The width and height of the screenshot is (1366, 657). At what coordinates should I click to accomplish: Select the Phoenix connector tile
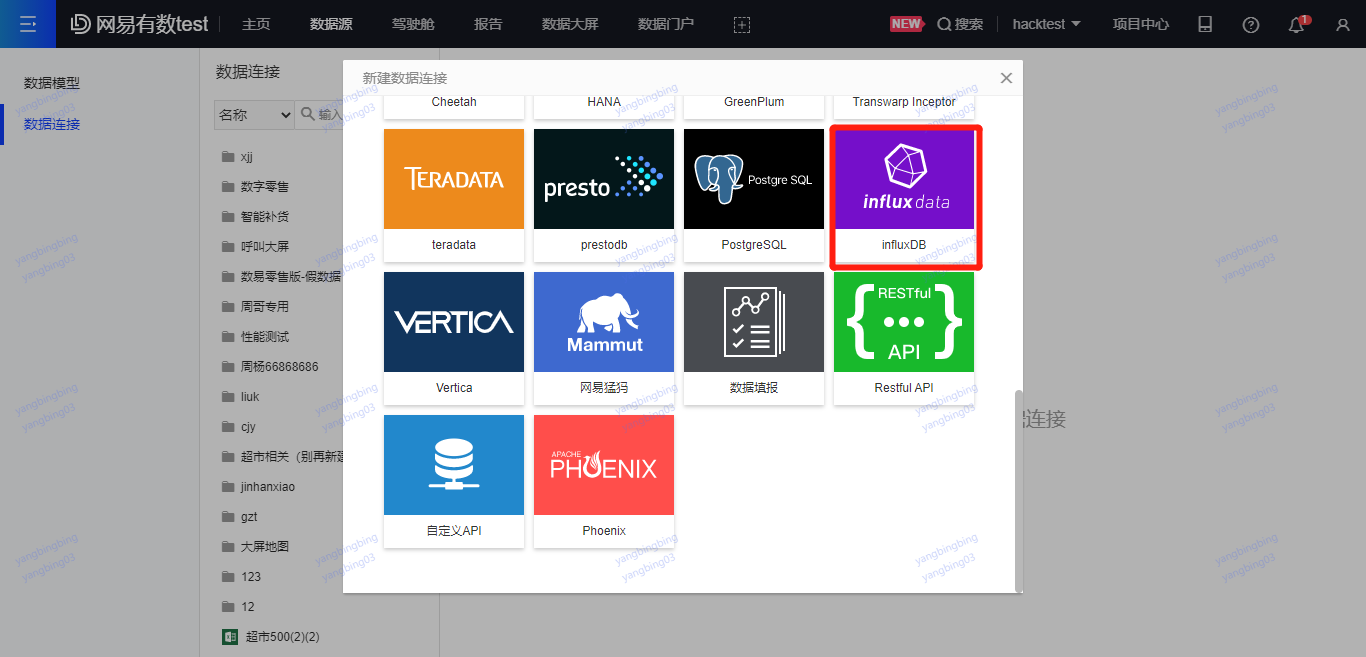(604, 481)
